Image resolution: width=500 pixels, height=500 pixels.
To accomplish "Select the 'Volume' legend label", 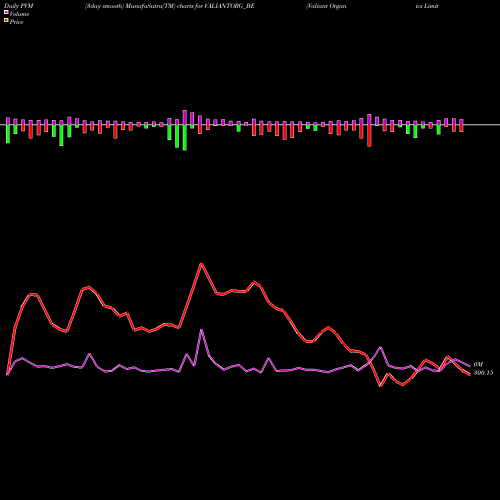I will pyautogui.click(x=19, y=14).
